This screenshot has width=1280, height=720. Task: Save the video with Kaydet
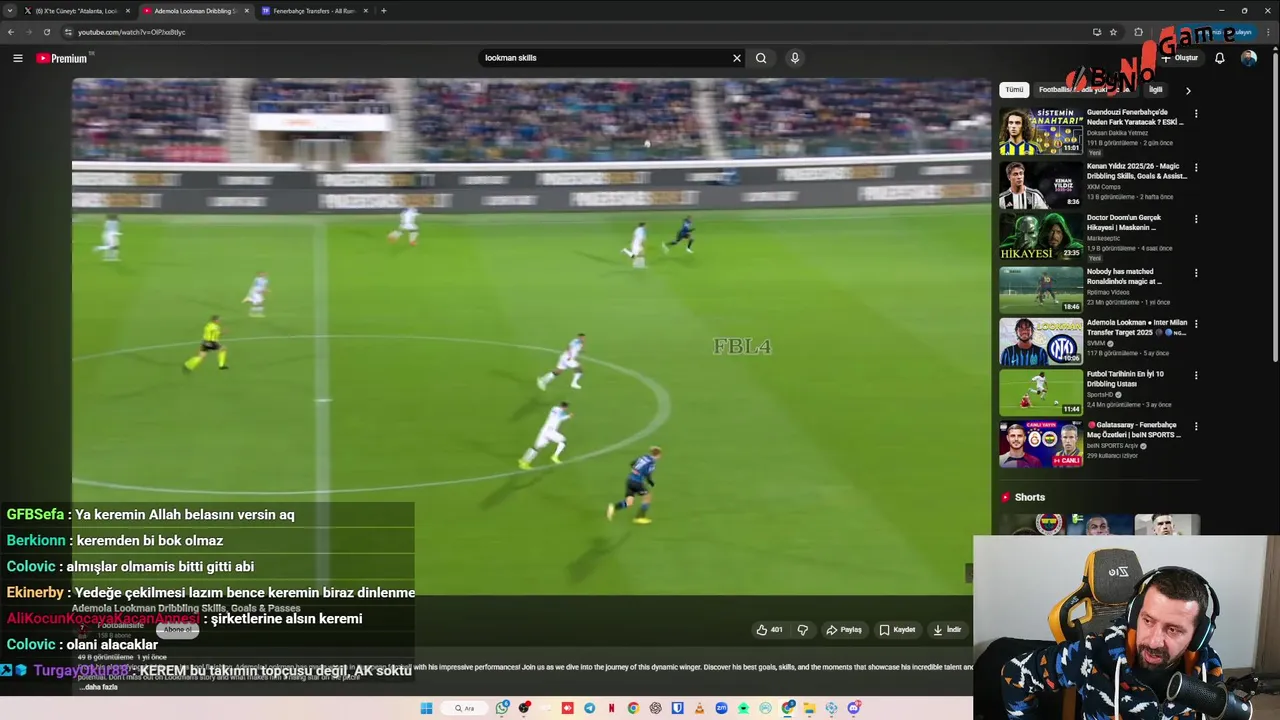(x=897, y=630)
